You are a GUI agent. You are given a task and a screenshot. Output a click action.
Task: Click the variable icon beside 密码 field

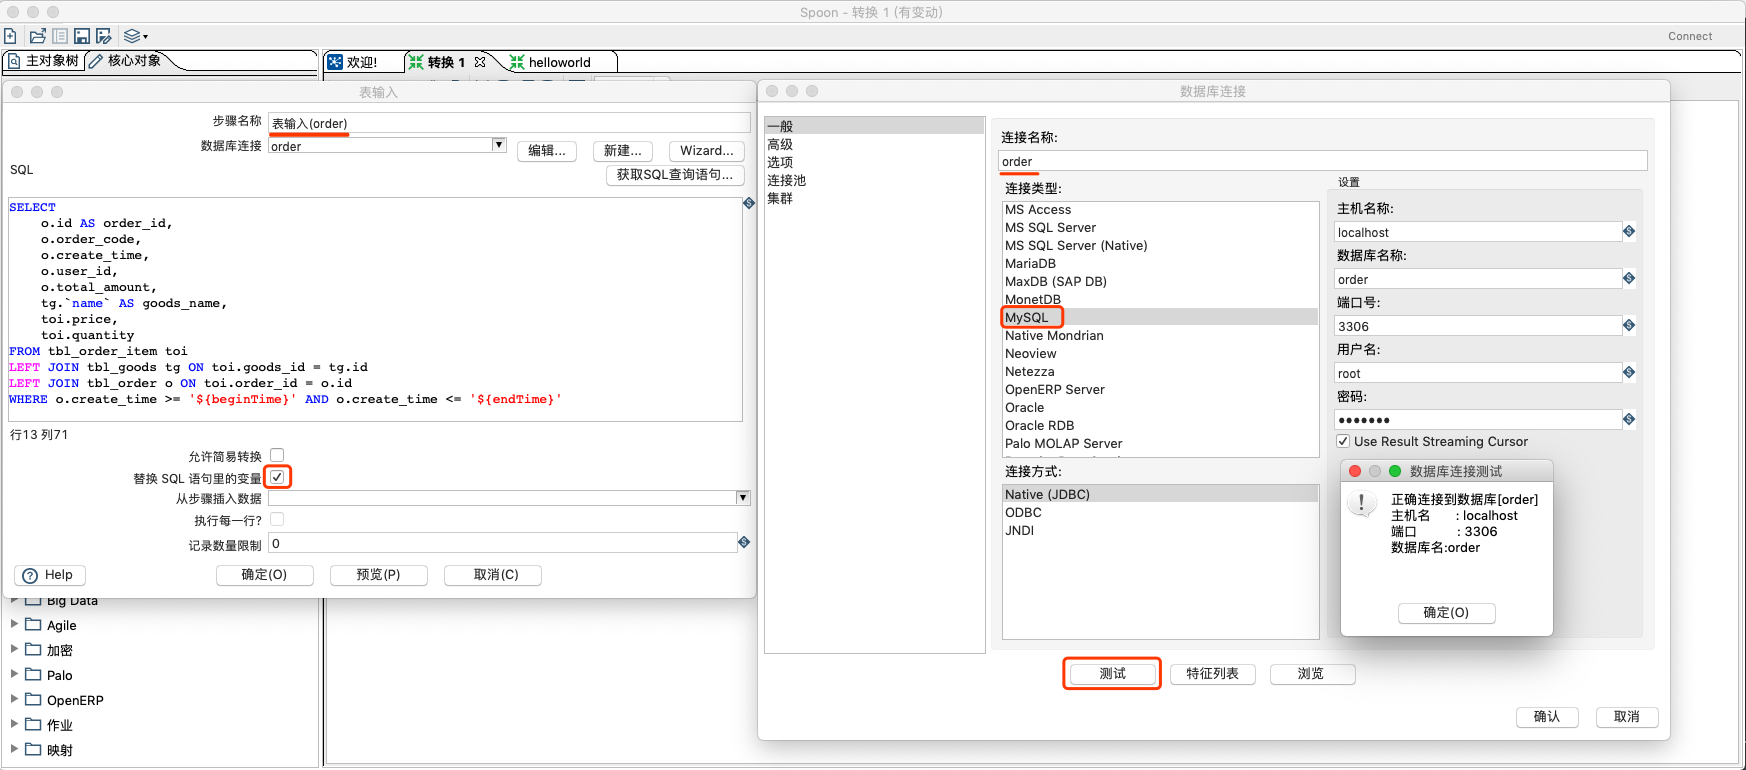(x=1629, y=419)
